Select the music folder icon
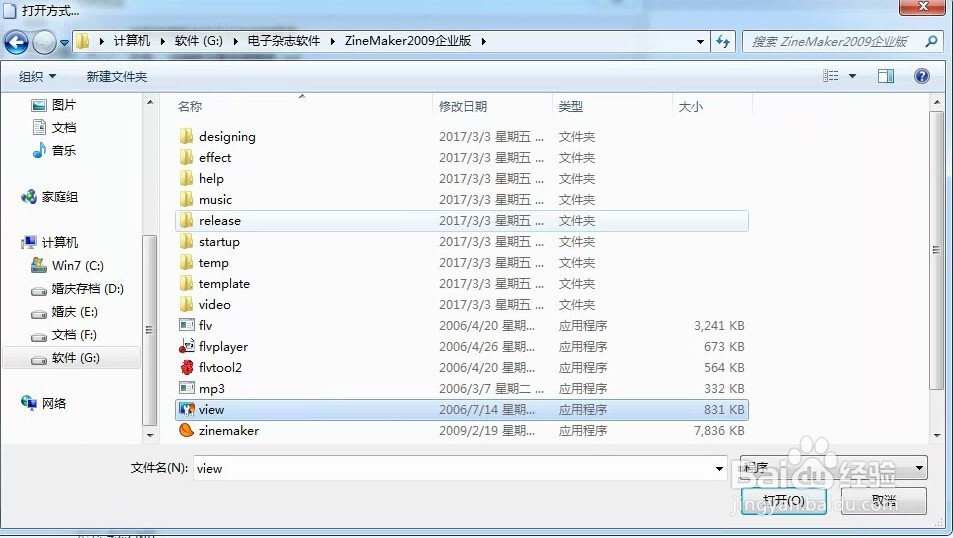The width and height of the screenshot is (953, 538). pyautogui.click(x=186, y=199)
